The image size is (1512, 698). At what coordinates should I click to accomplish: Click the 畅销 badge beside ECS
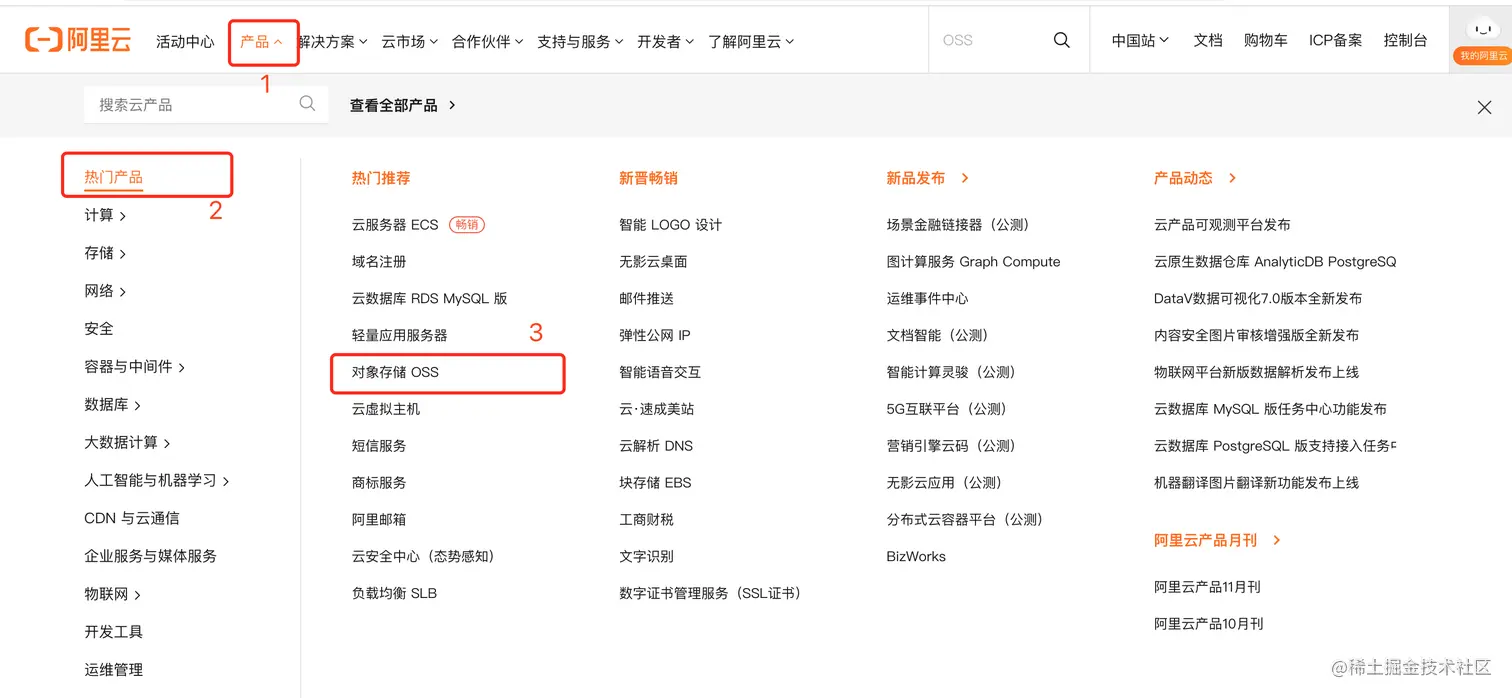tap(467, 225)
